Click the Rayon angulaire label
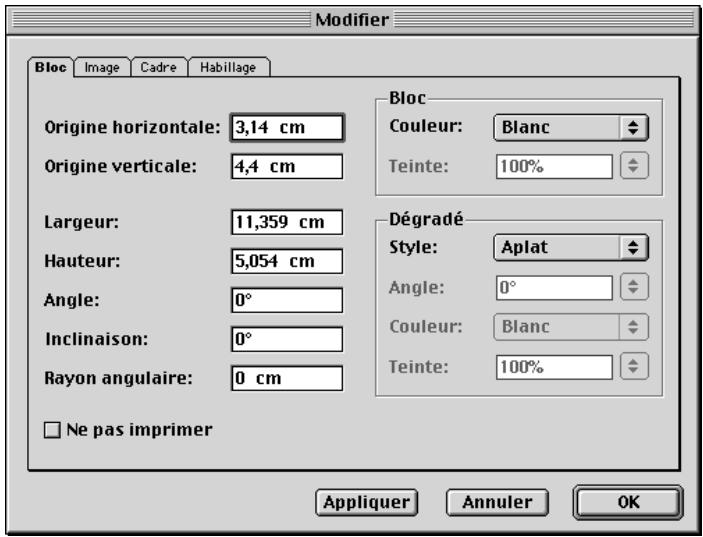This screenshot has width=703, height=537. point(118,378)
